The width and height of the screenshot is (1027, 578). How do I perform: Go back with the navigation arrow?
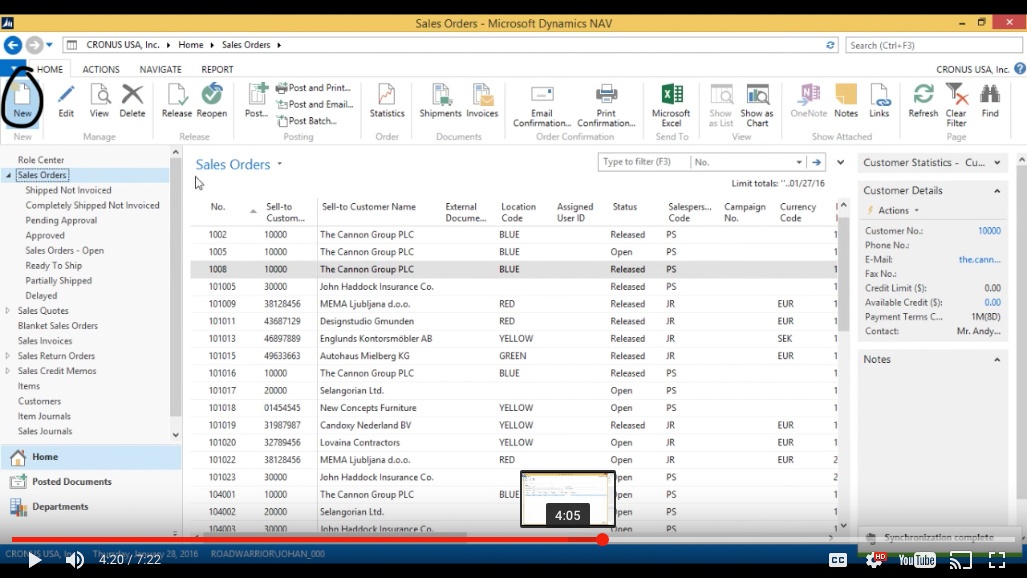[12, 45]
